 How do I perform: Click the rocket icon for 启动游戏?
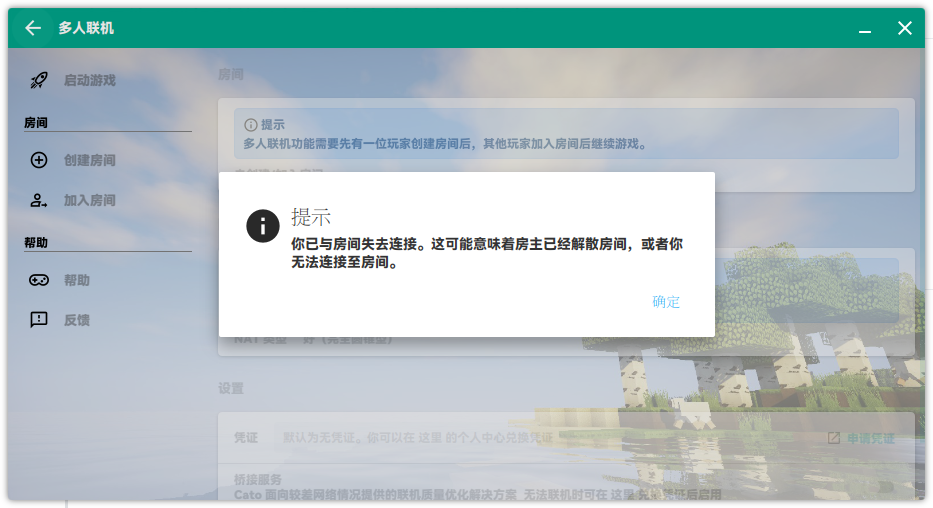tap(39, 80)
